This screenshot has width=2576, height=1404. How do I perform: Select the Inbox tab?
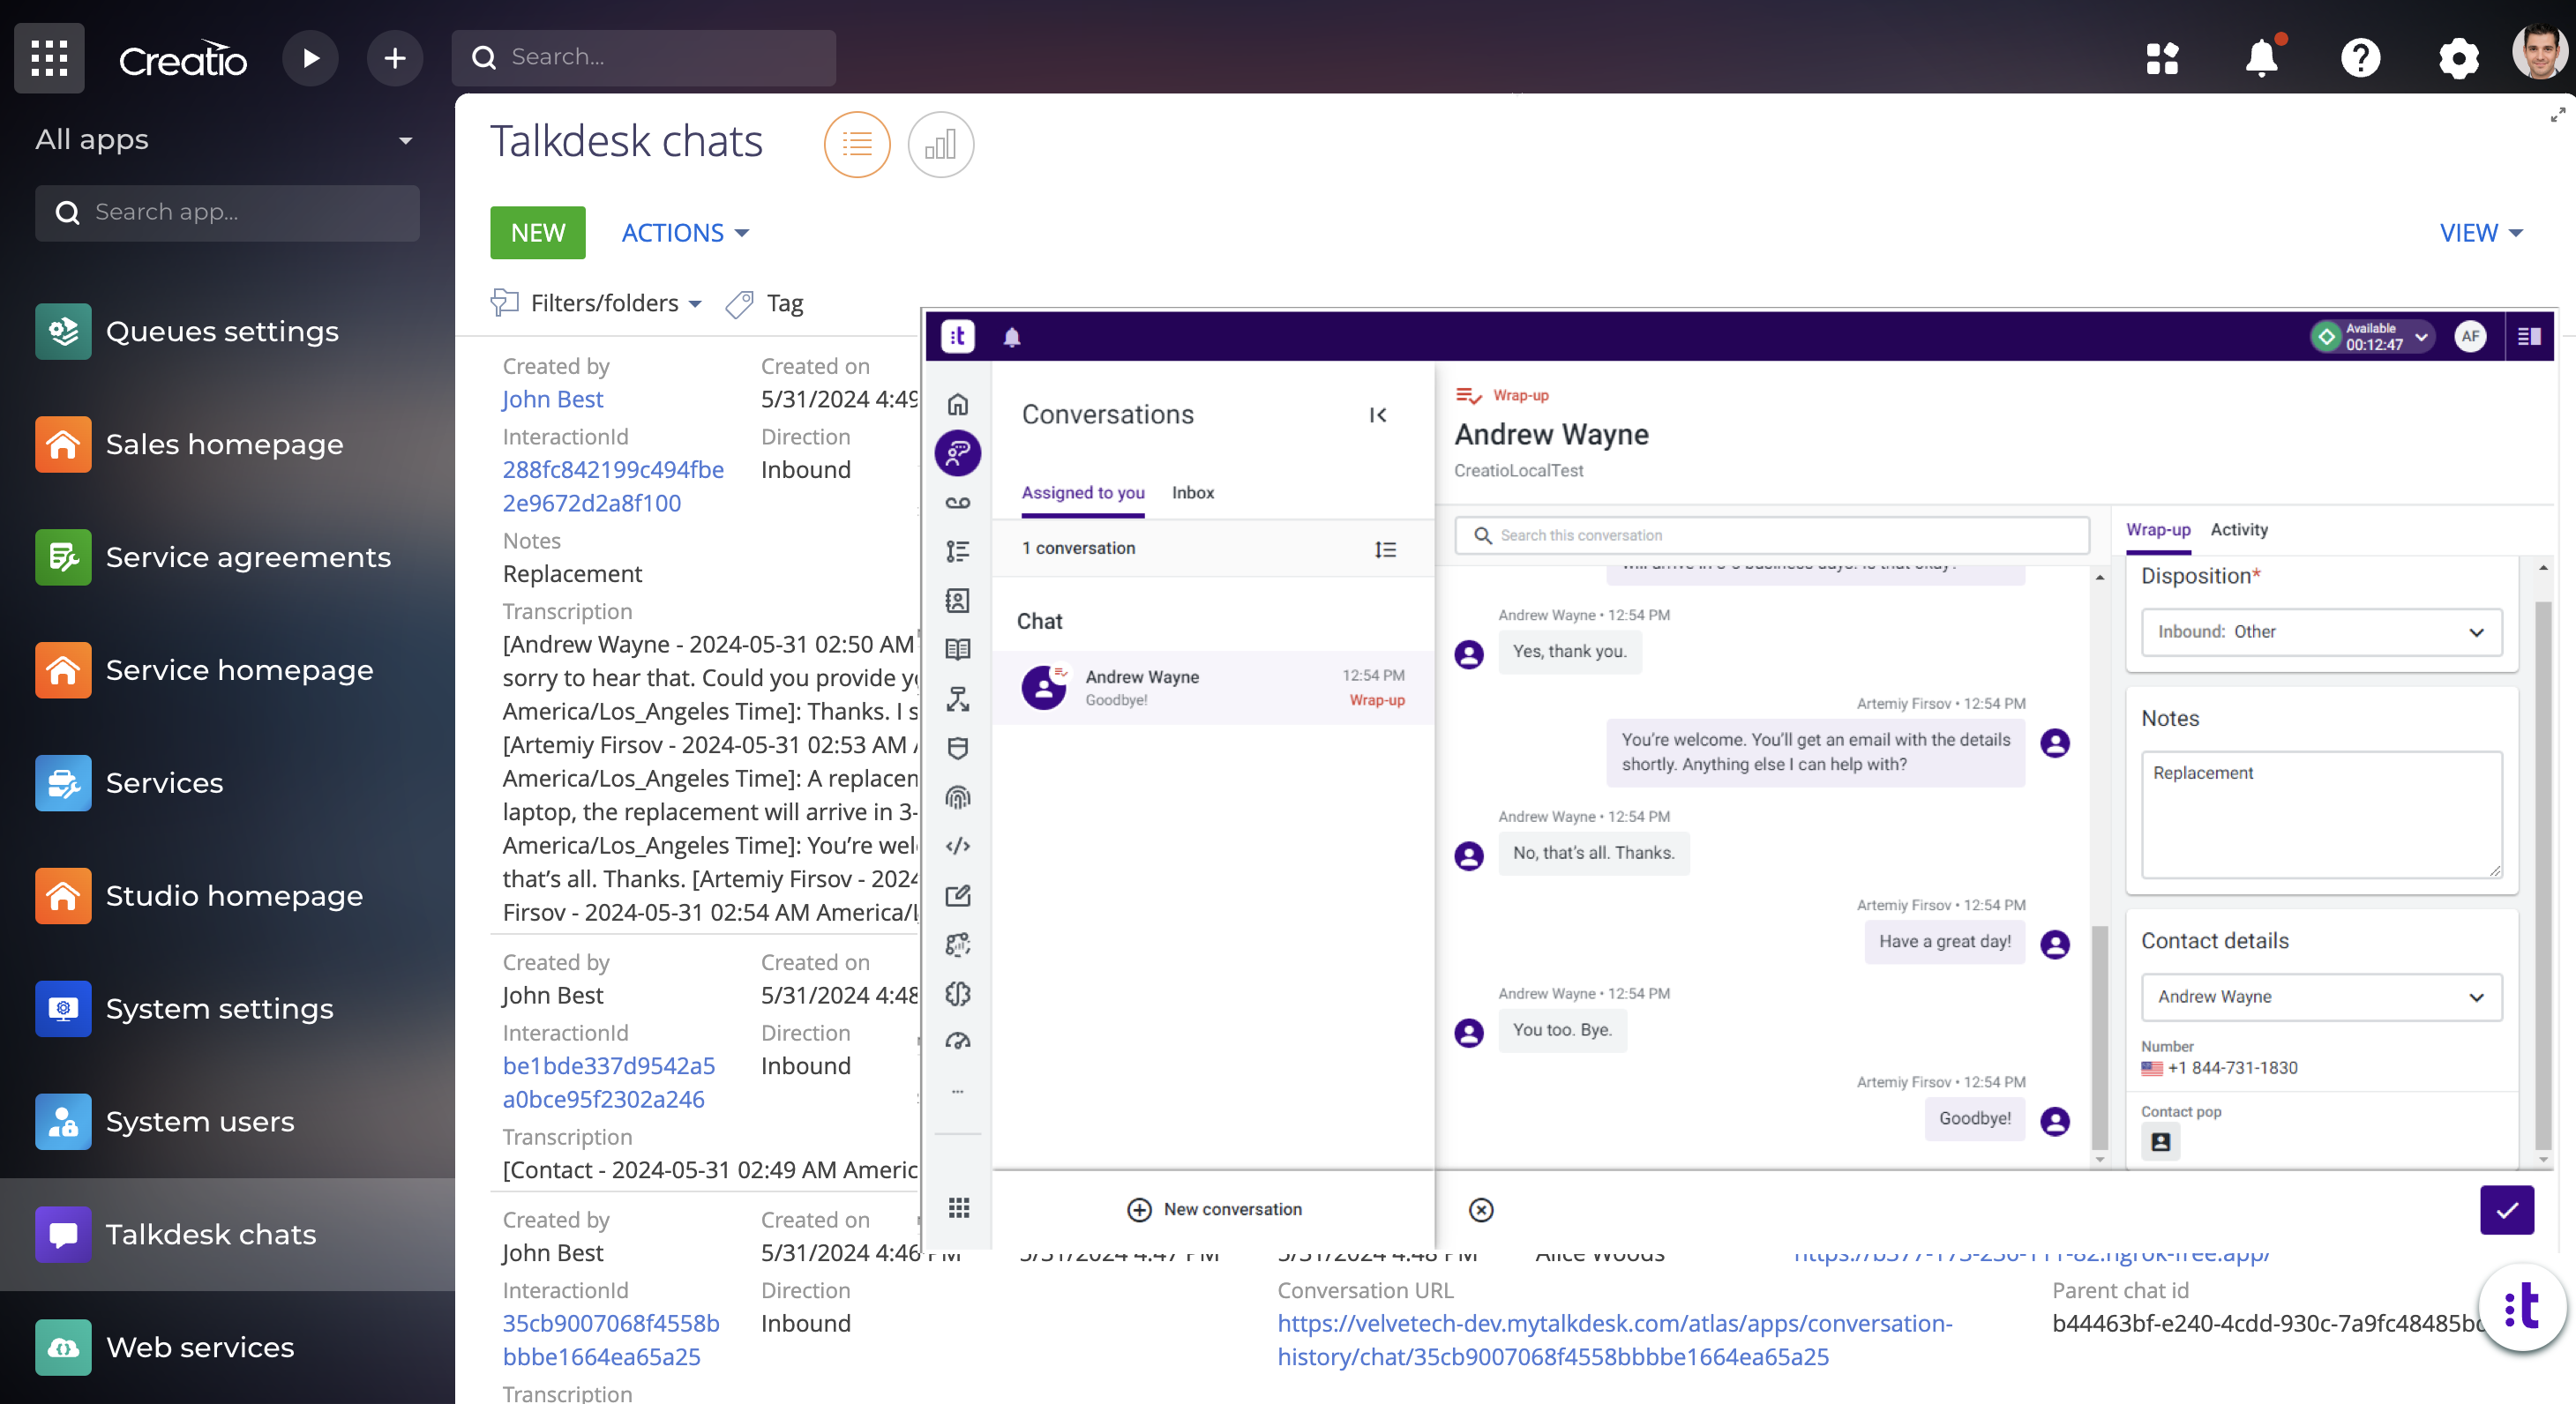tap(1193, 493)
